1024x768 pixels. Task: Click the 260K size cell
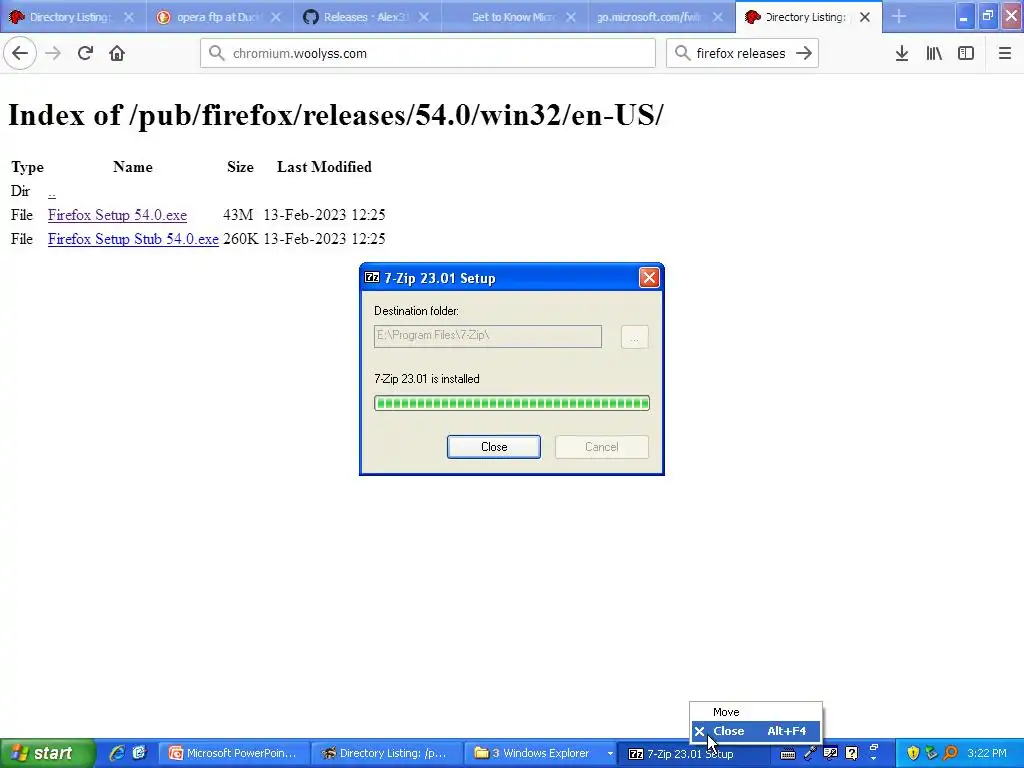[240, 239]
